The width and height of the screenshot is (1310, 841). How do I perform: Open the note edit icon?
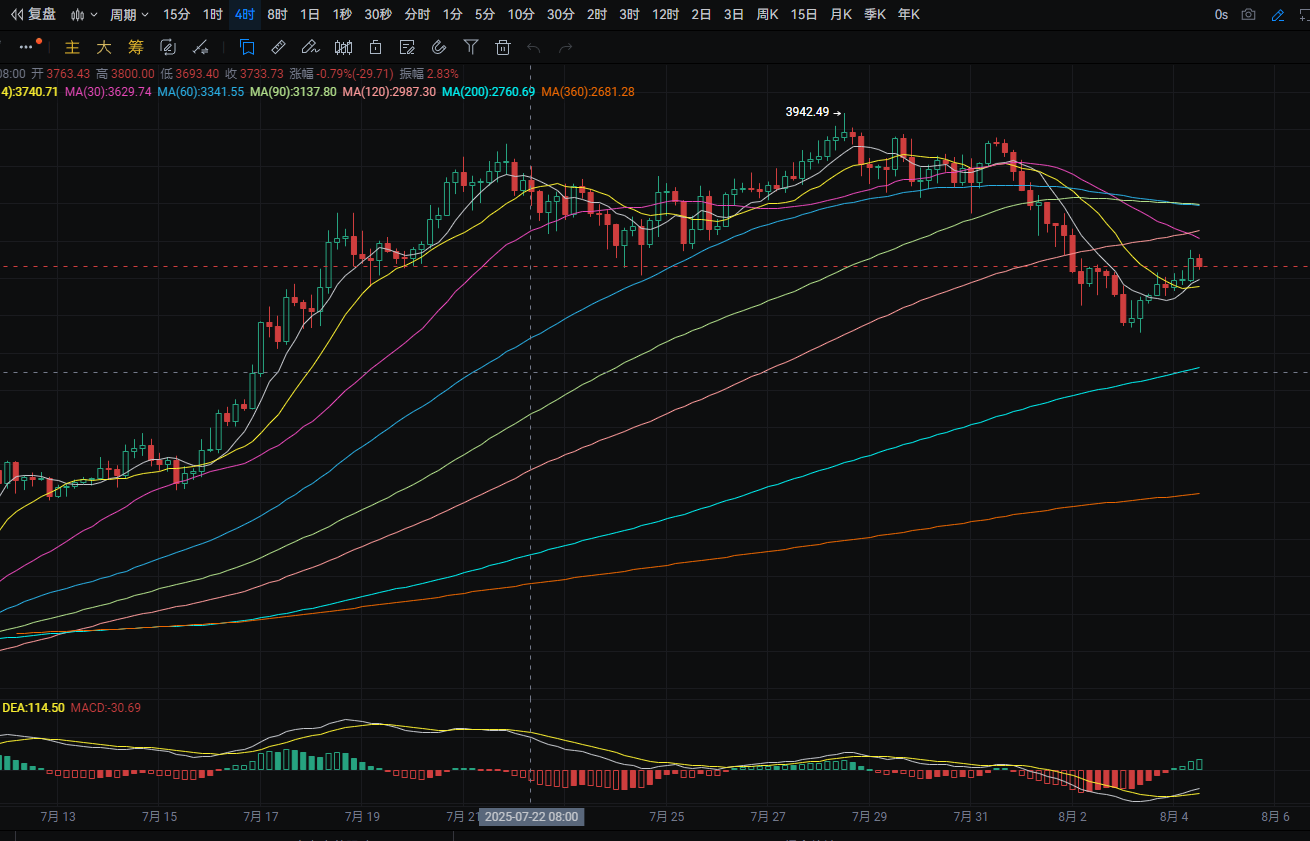(x=407, y=47)
